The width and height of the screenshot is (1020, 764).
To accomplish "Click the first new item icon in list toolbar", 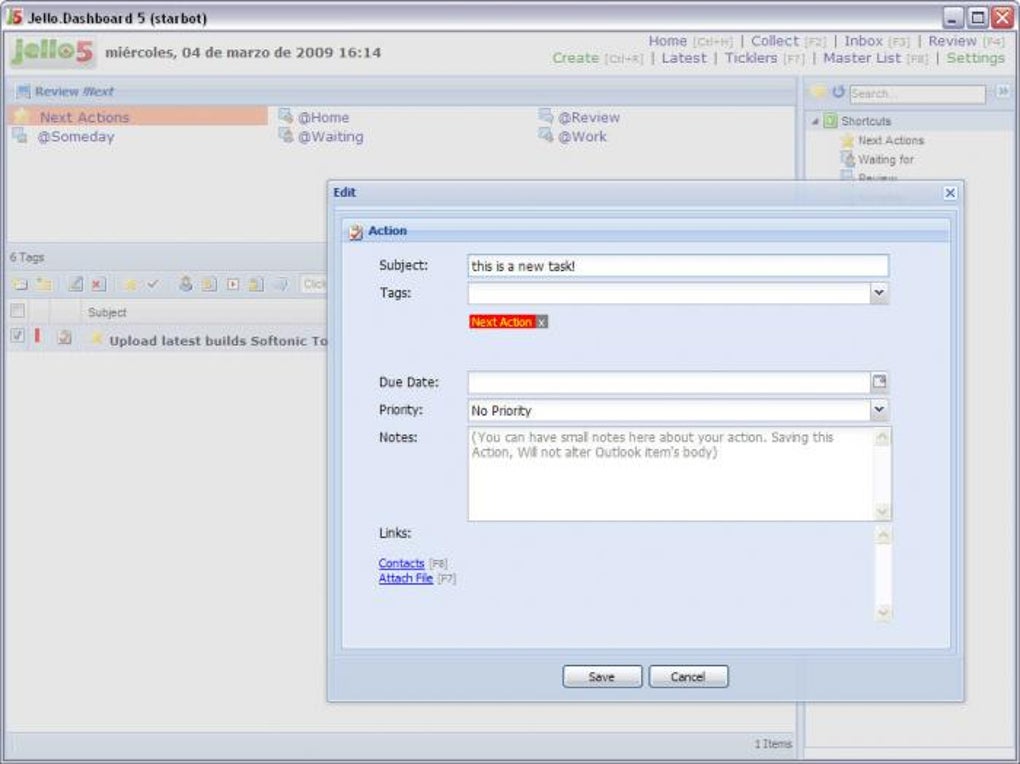I will click(x=20, y=284).
